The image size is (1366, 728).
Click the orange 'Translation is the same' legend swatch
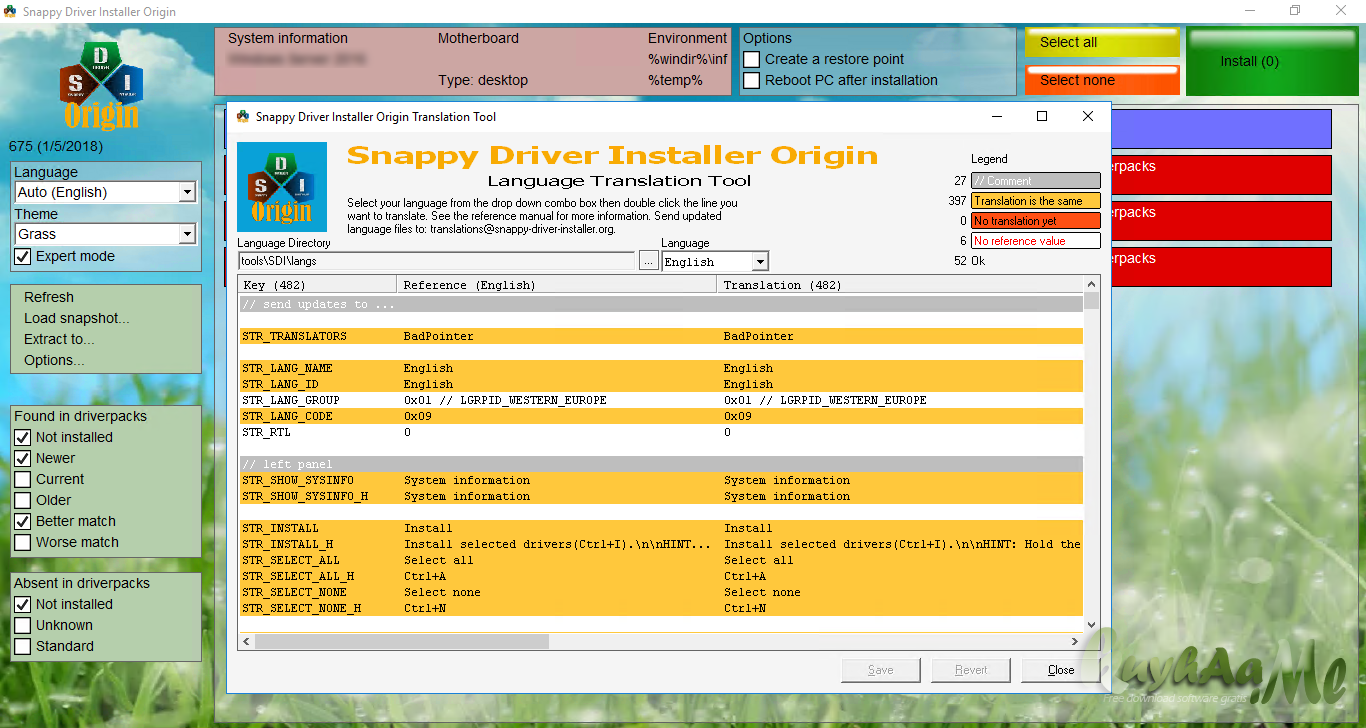[x=1035, y=201]
